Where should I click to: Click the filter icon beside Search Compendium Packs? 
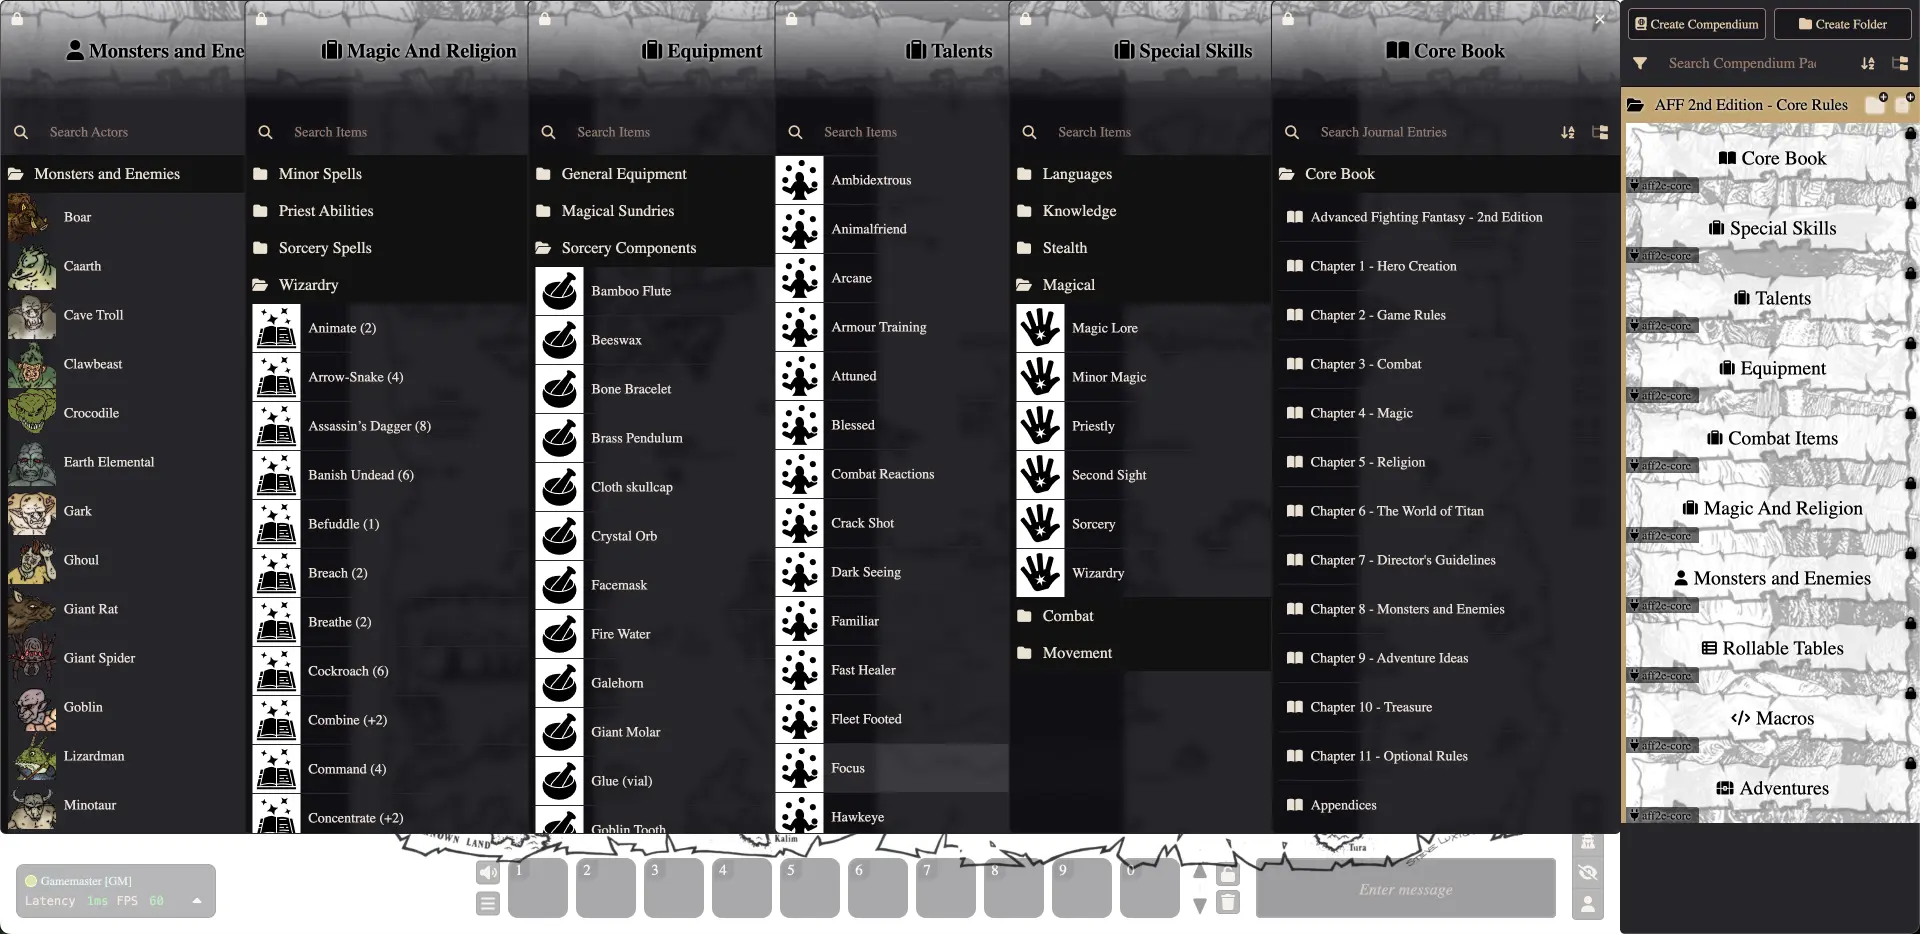pyautogui.click(x=1640, y=63)
